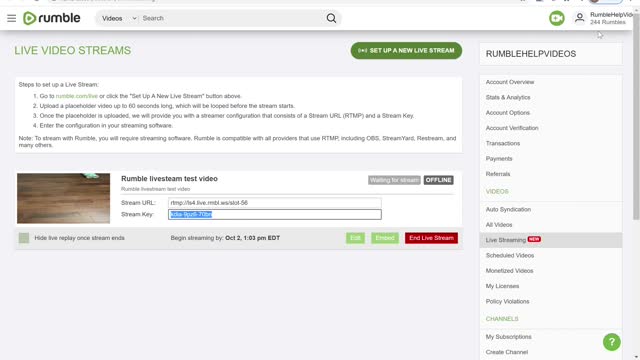Click the Embed button

(x=384, y=238)
